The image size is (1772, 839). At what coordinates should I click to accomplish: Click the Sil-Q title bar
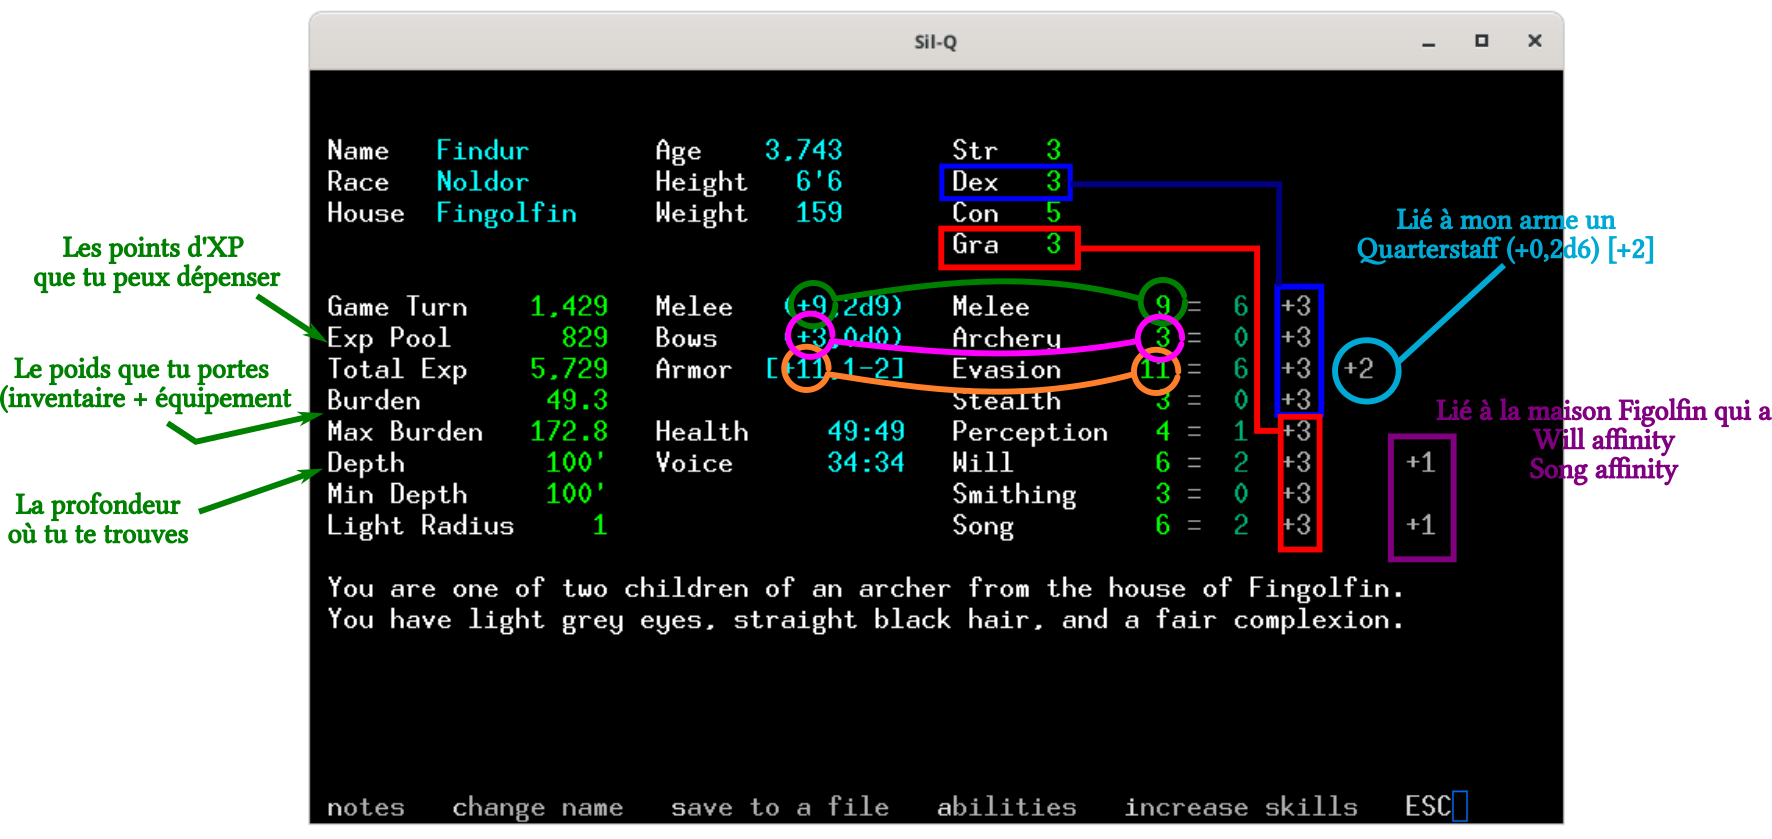(x=935, y=41)
